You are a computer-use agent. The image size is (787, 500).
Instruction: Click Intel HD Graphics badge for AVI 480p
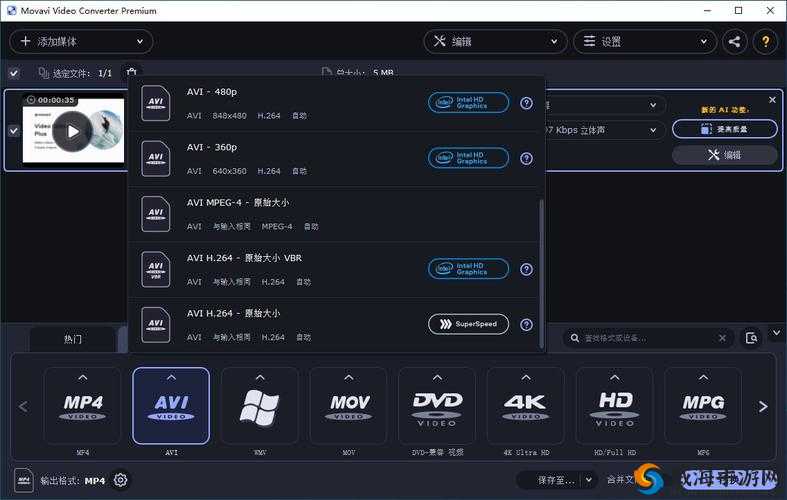click(468, 103)
